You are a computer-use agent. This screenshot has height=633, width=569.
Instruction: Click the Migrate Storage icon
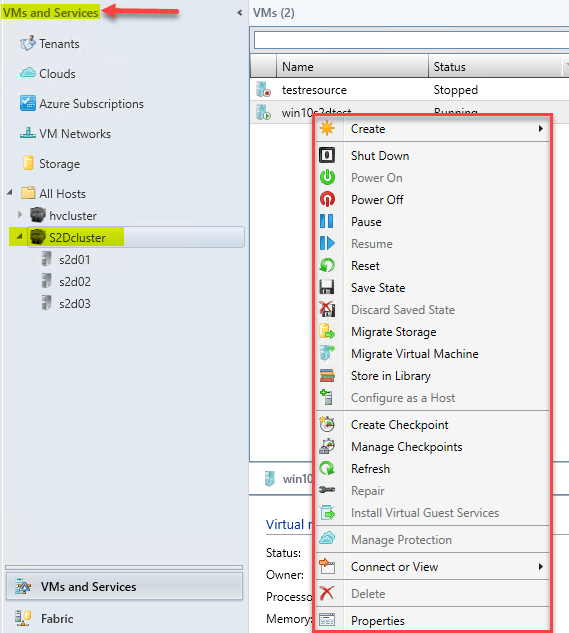pyautogui.click(x=327, y=332)
